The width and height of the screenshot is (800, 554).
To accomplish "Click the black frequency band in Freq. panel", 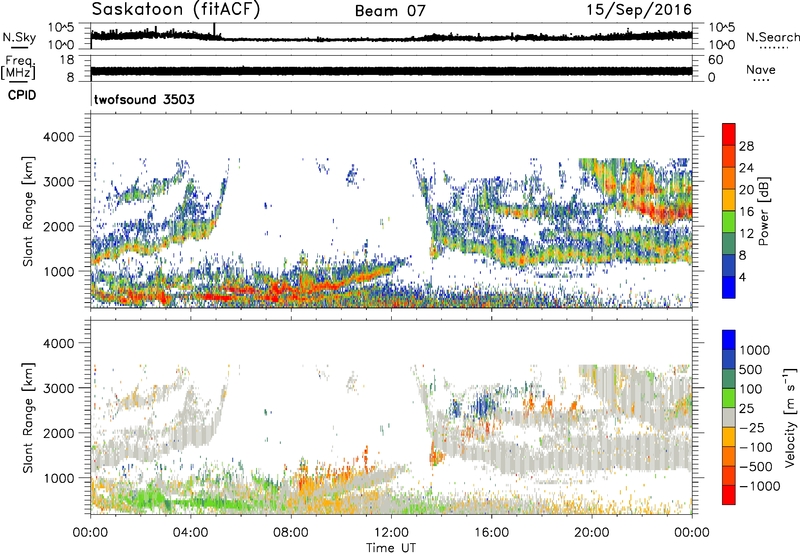I will point(391,71).
